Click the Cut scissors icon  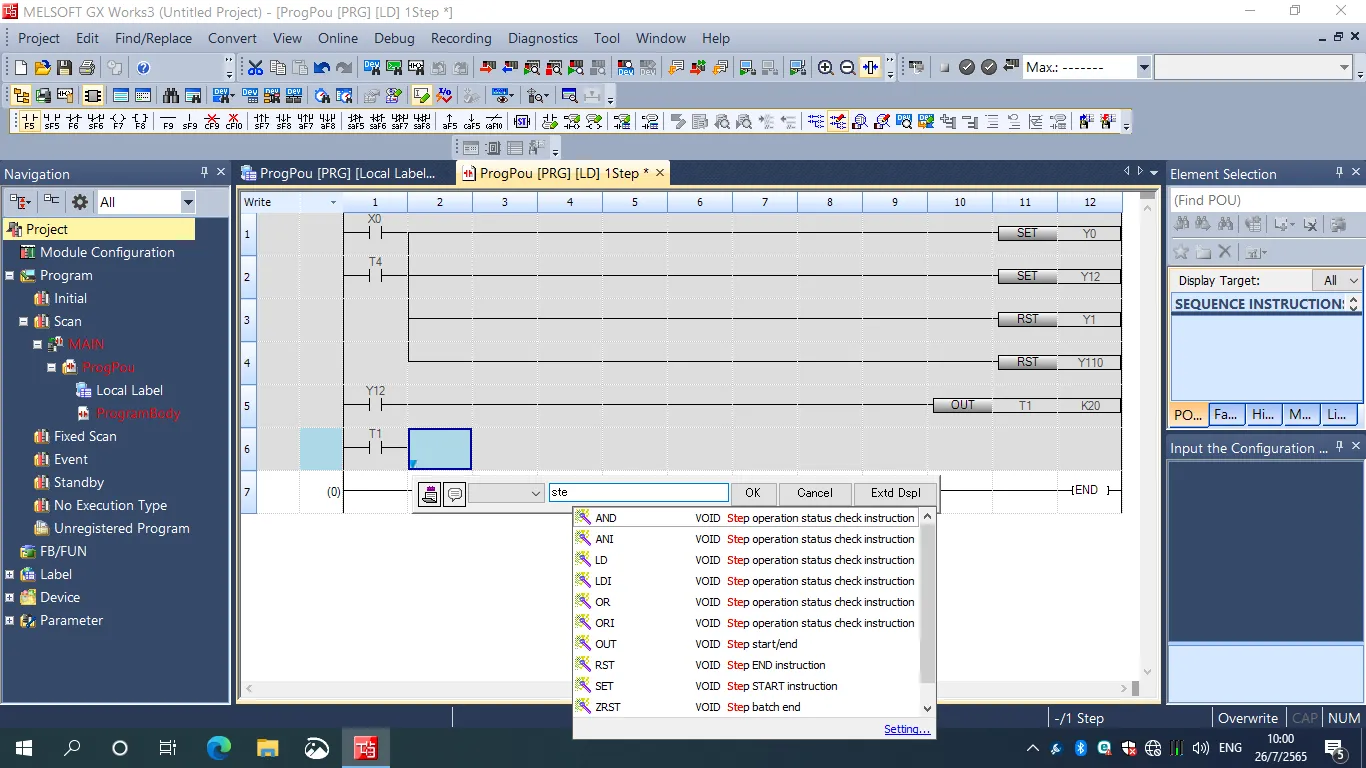(255, 67)
